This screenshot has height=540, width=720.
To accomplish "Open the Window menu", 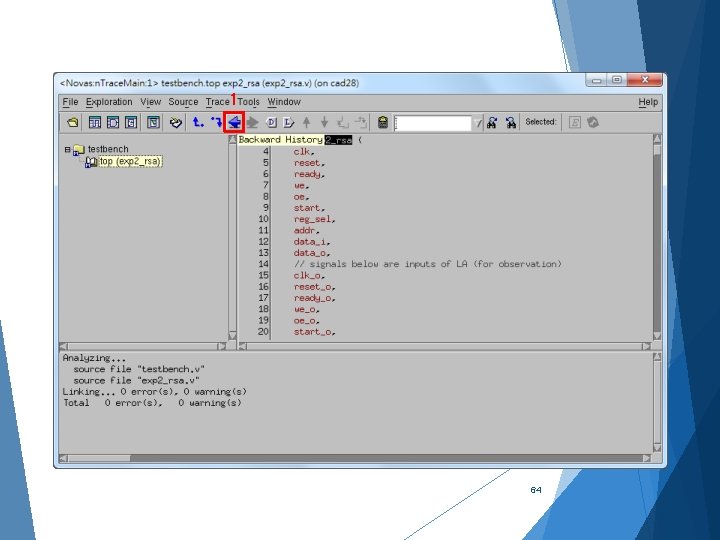I will click(284, 102).
